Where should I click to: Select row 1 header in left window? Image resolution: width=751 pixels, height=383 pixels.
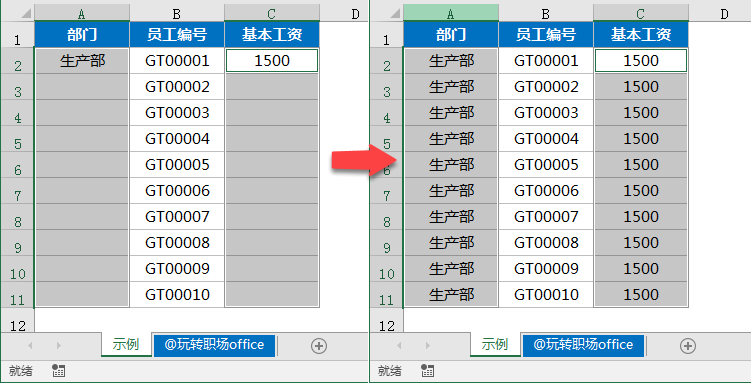click(18, 35)
